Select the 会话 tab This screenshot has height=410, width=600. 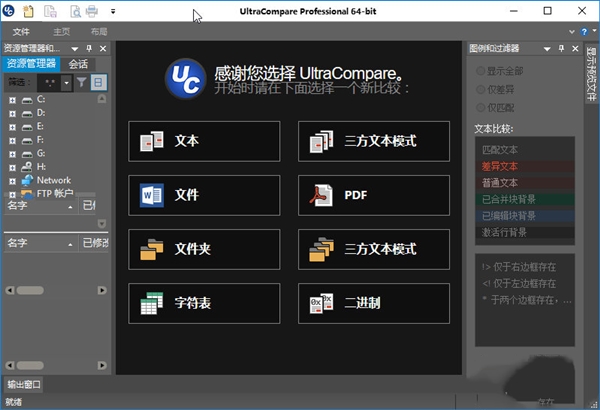(x=78, y=64)
